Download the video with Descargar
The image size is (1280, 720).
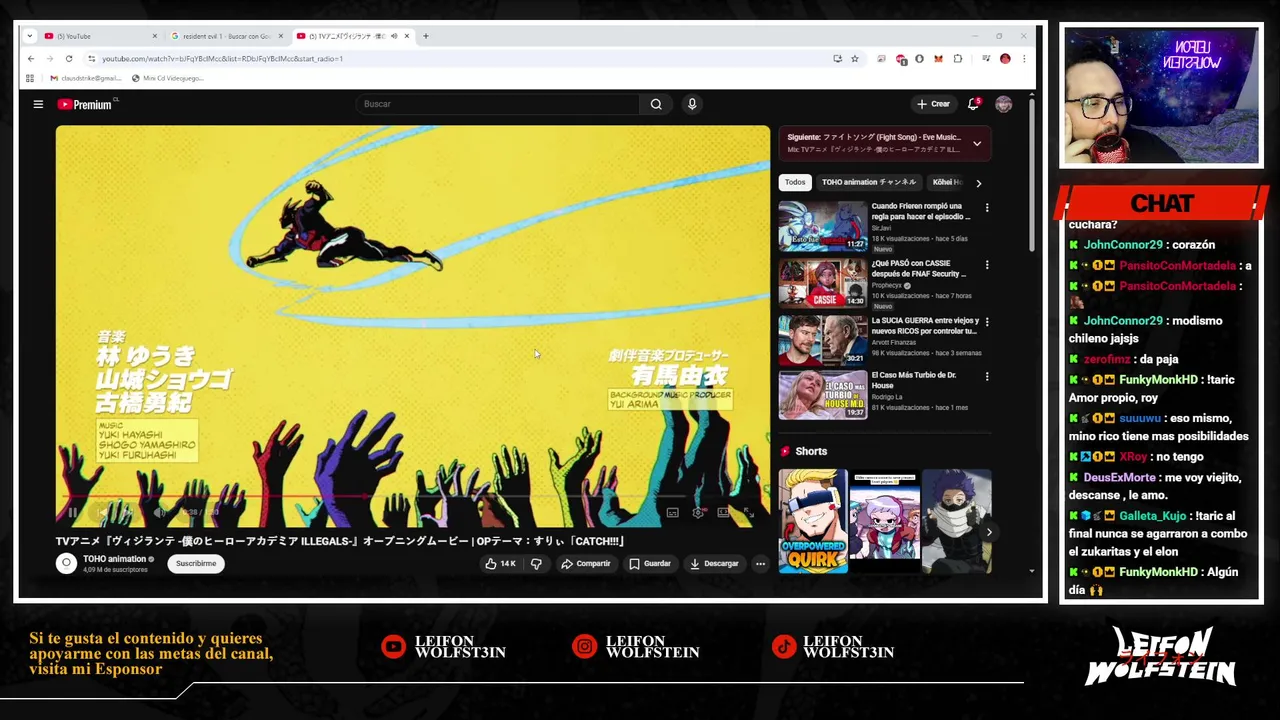714,564
